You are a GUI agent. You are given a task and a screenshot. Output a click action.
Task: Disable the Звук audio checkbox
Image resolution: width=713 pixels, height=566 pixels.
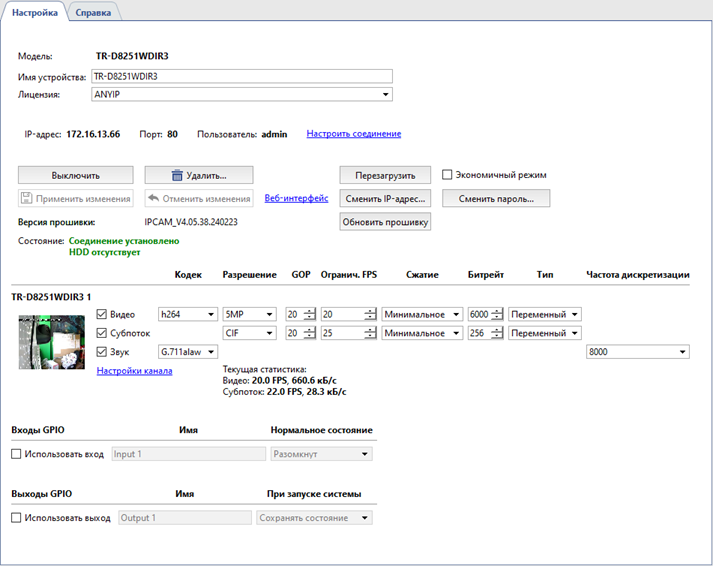tap(102, 352)
